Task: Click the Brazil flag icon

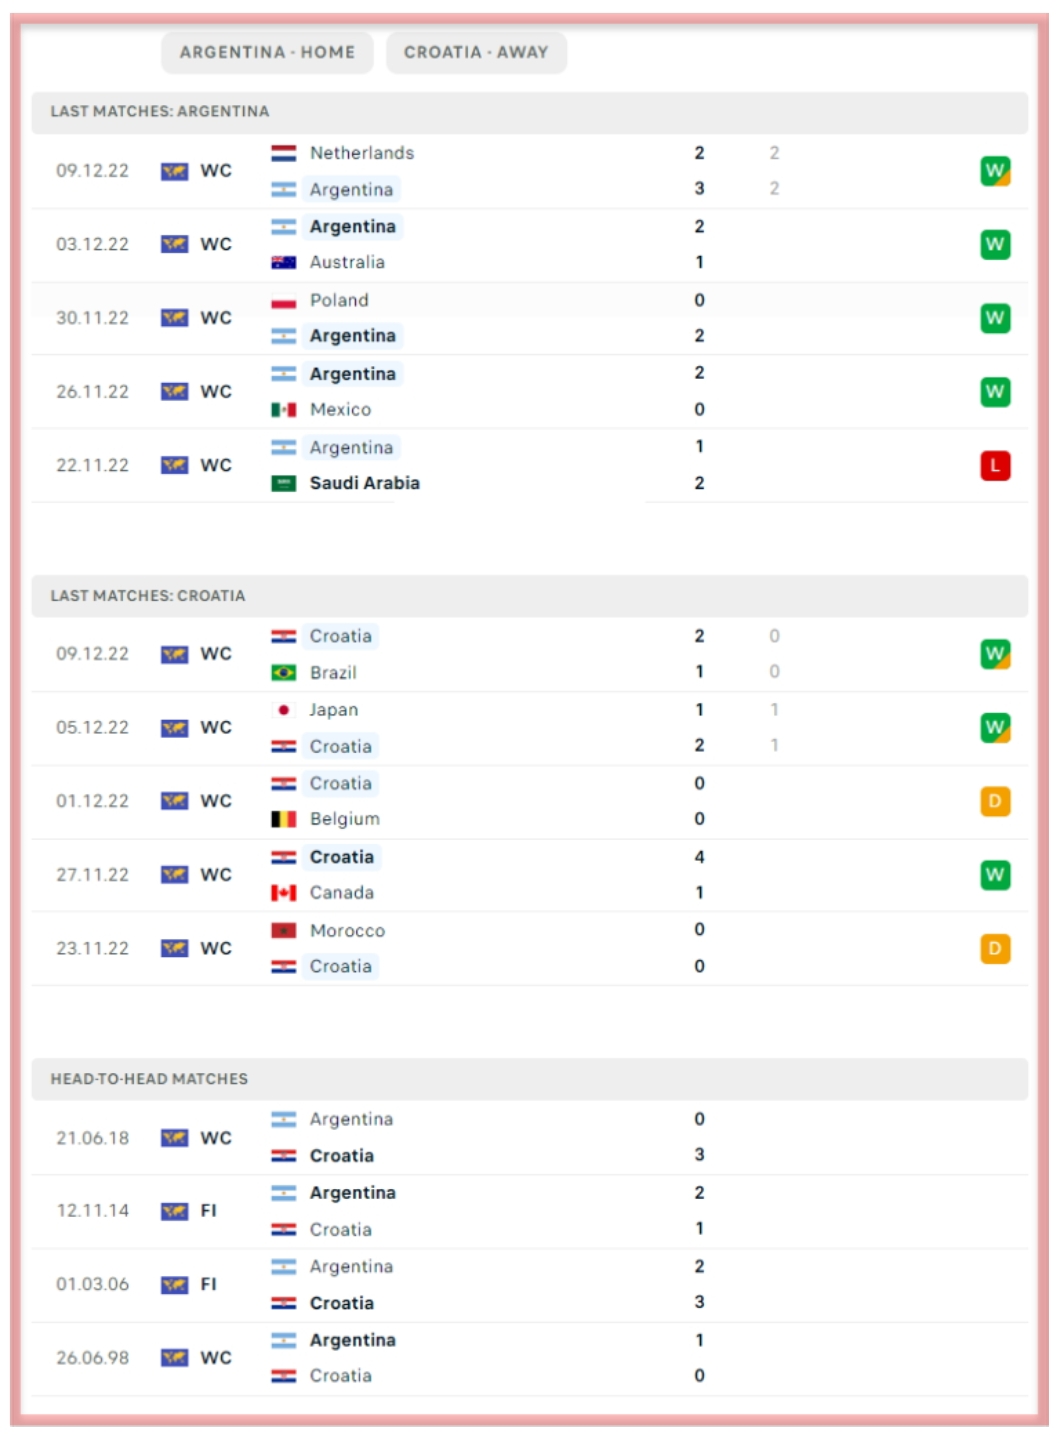Action: click(x=284, y=673)
